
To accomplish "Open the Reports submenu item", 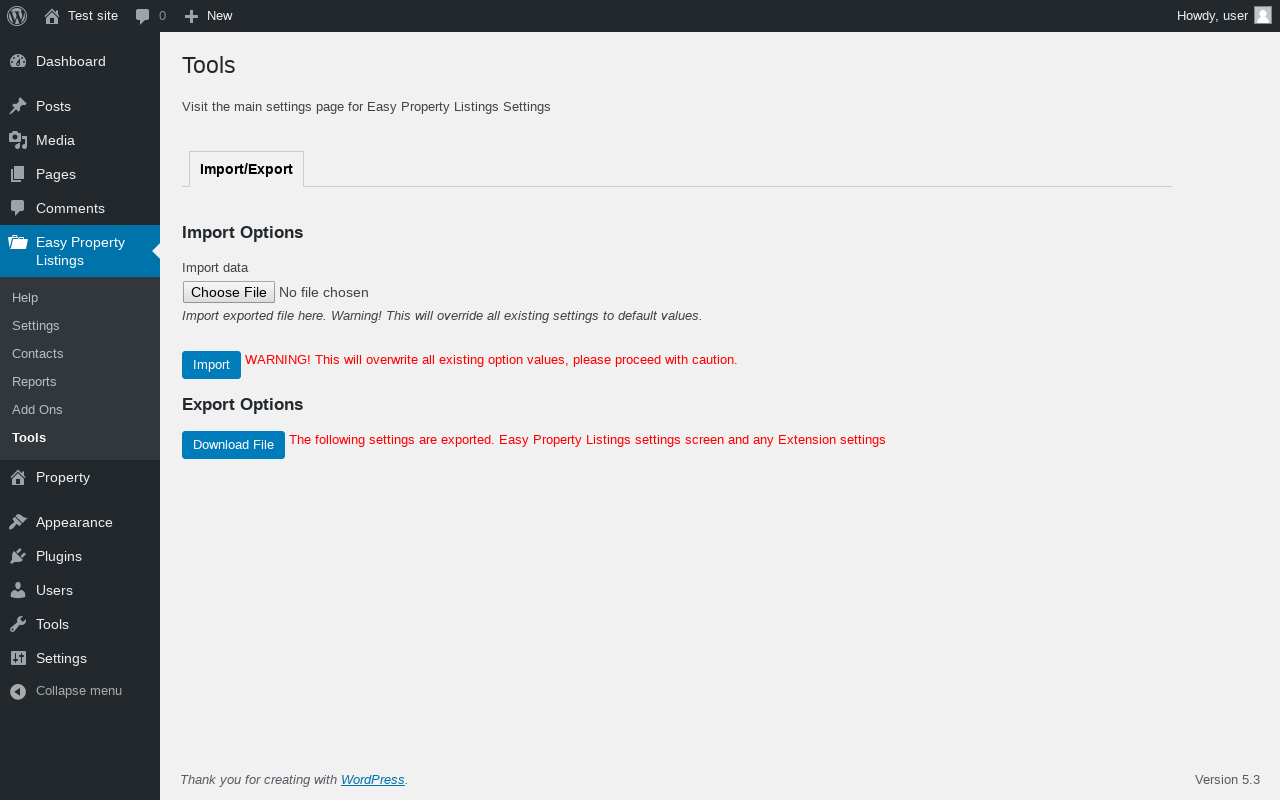I will point(34,382).
